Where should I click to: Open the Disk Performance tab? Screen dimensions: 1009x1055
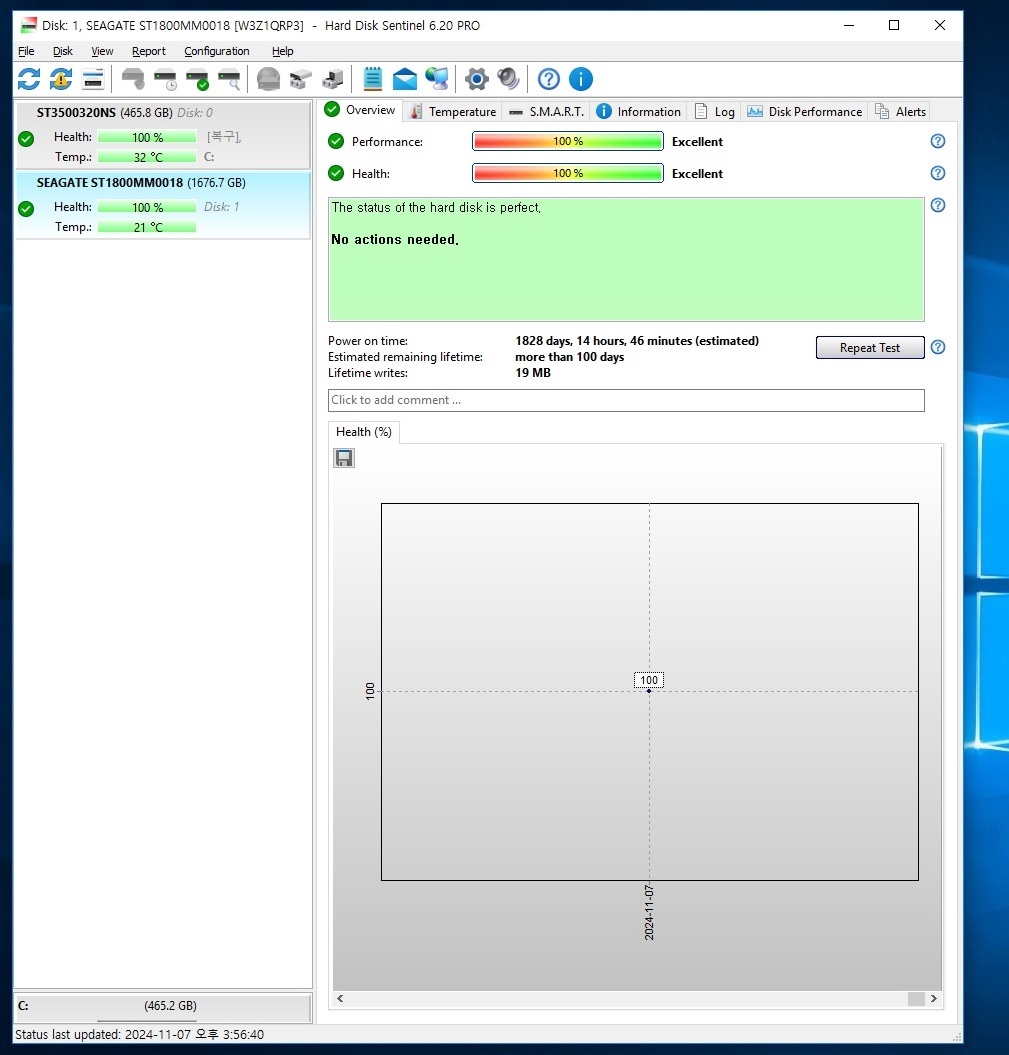[x=805, y=111]
